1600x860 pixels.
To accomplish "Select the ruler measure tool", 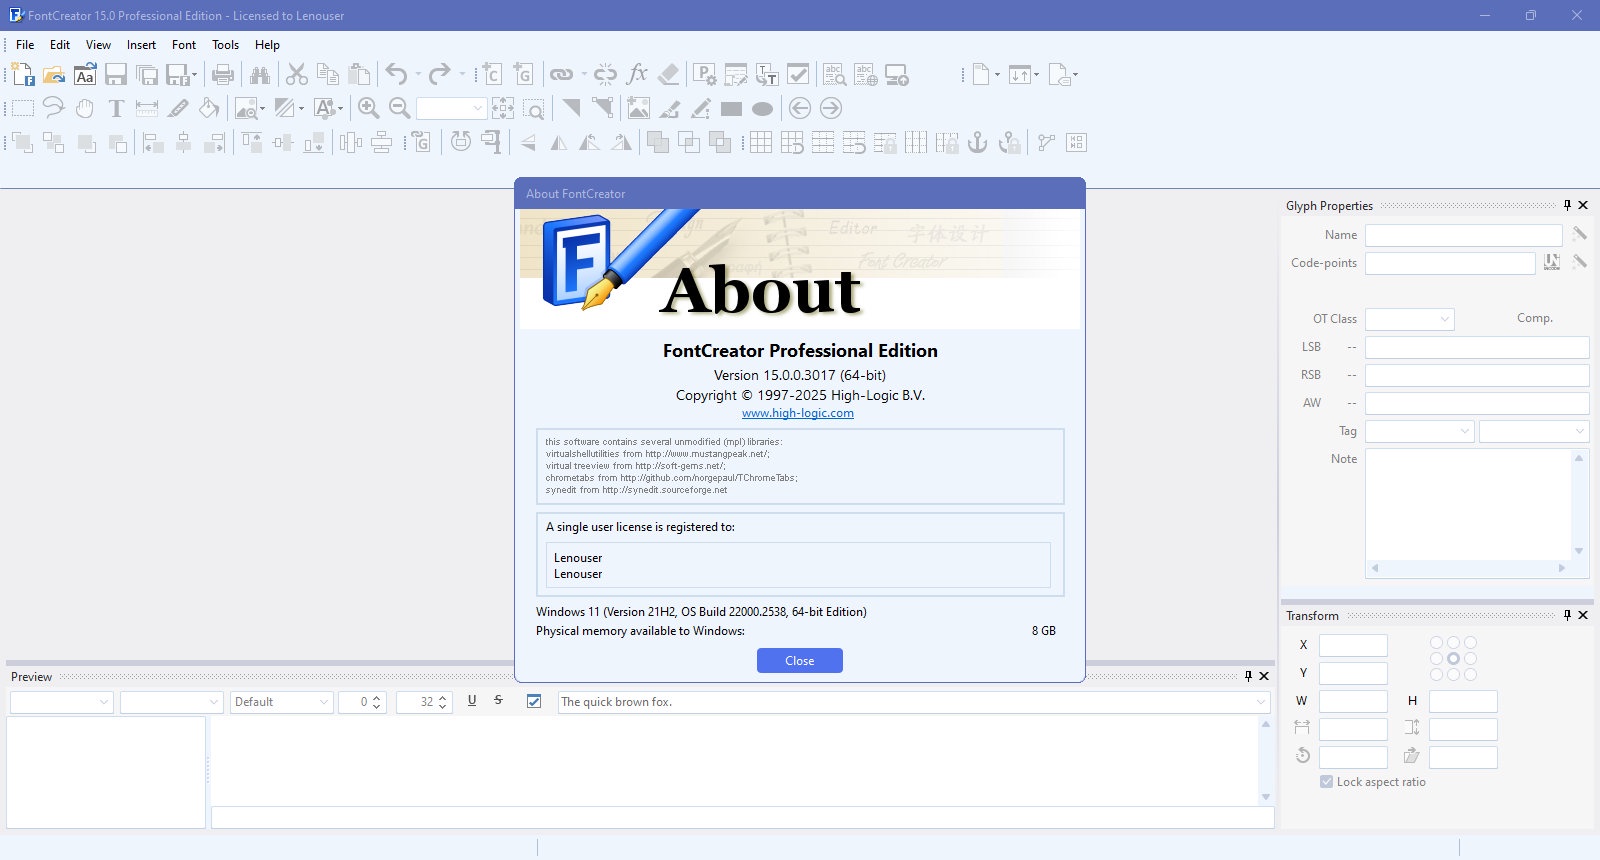I will click(x=147, y=108).
